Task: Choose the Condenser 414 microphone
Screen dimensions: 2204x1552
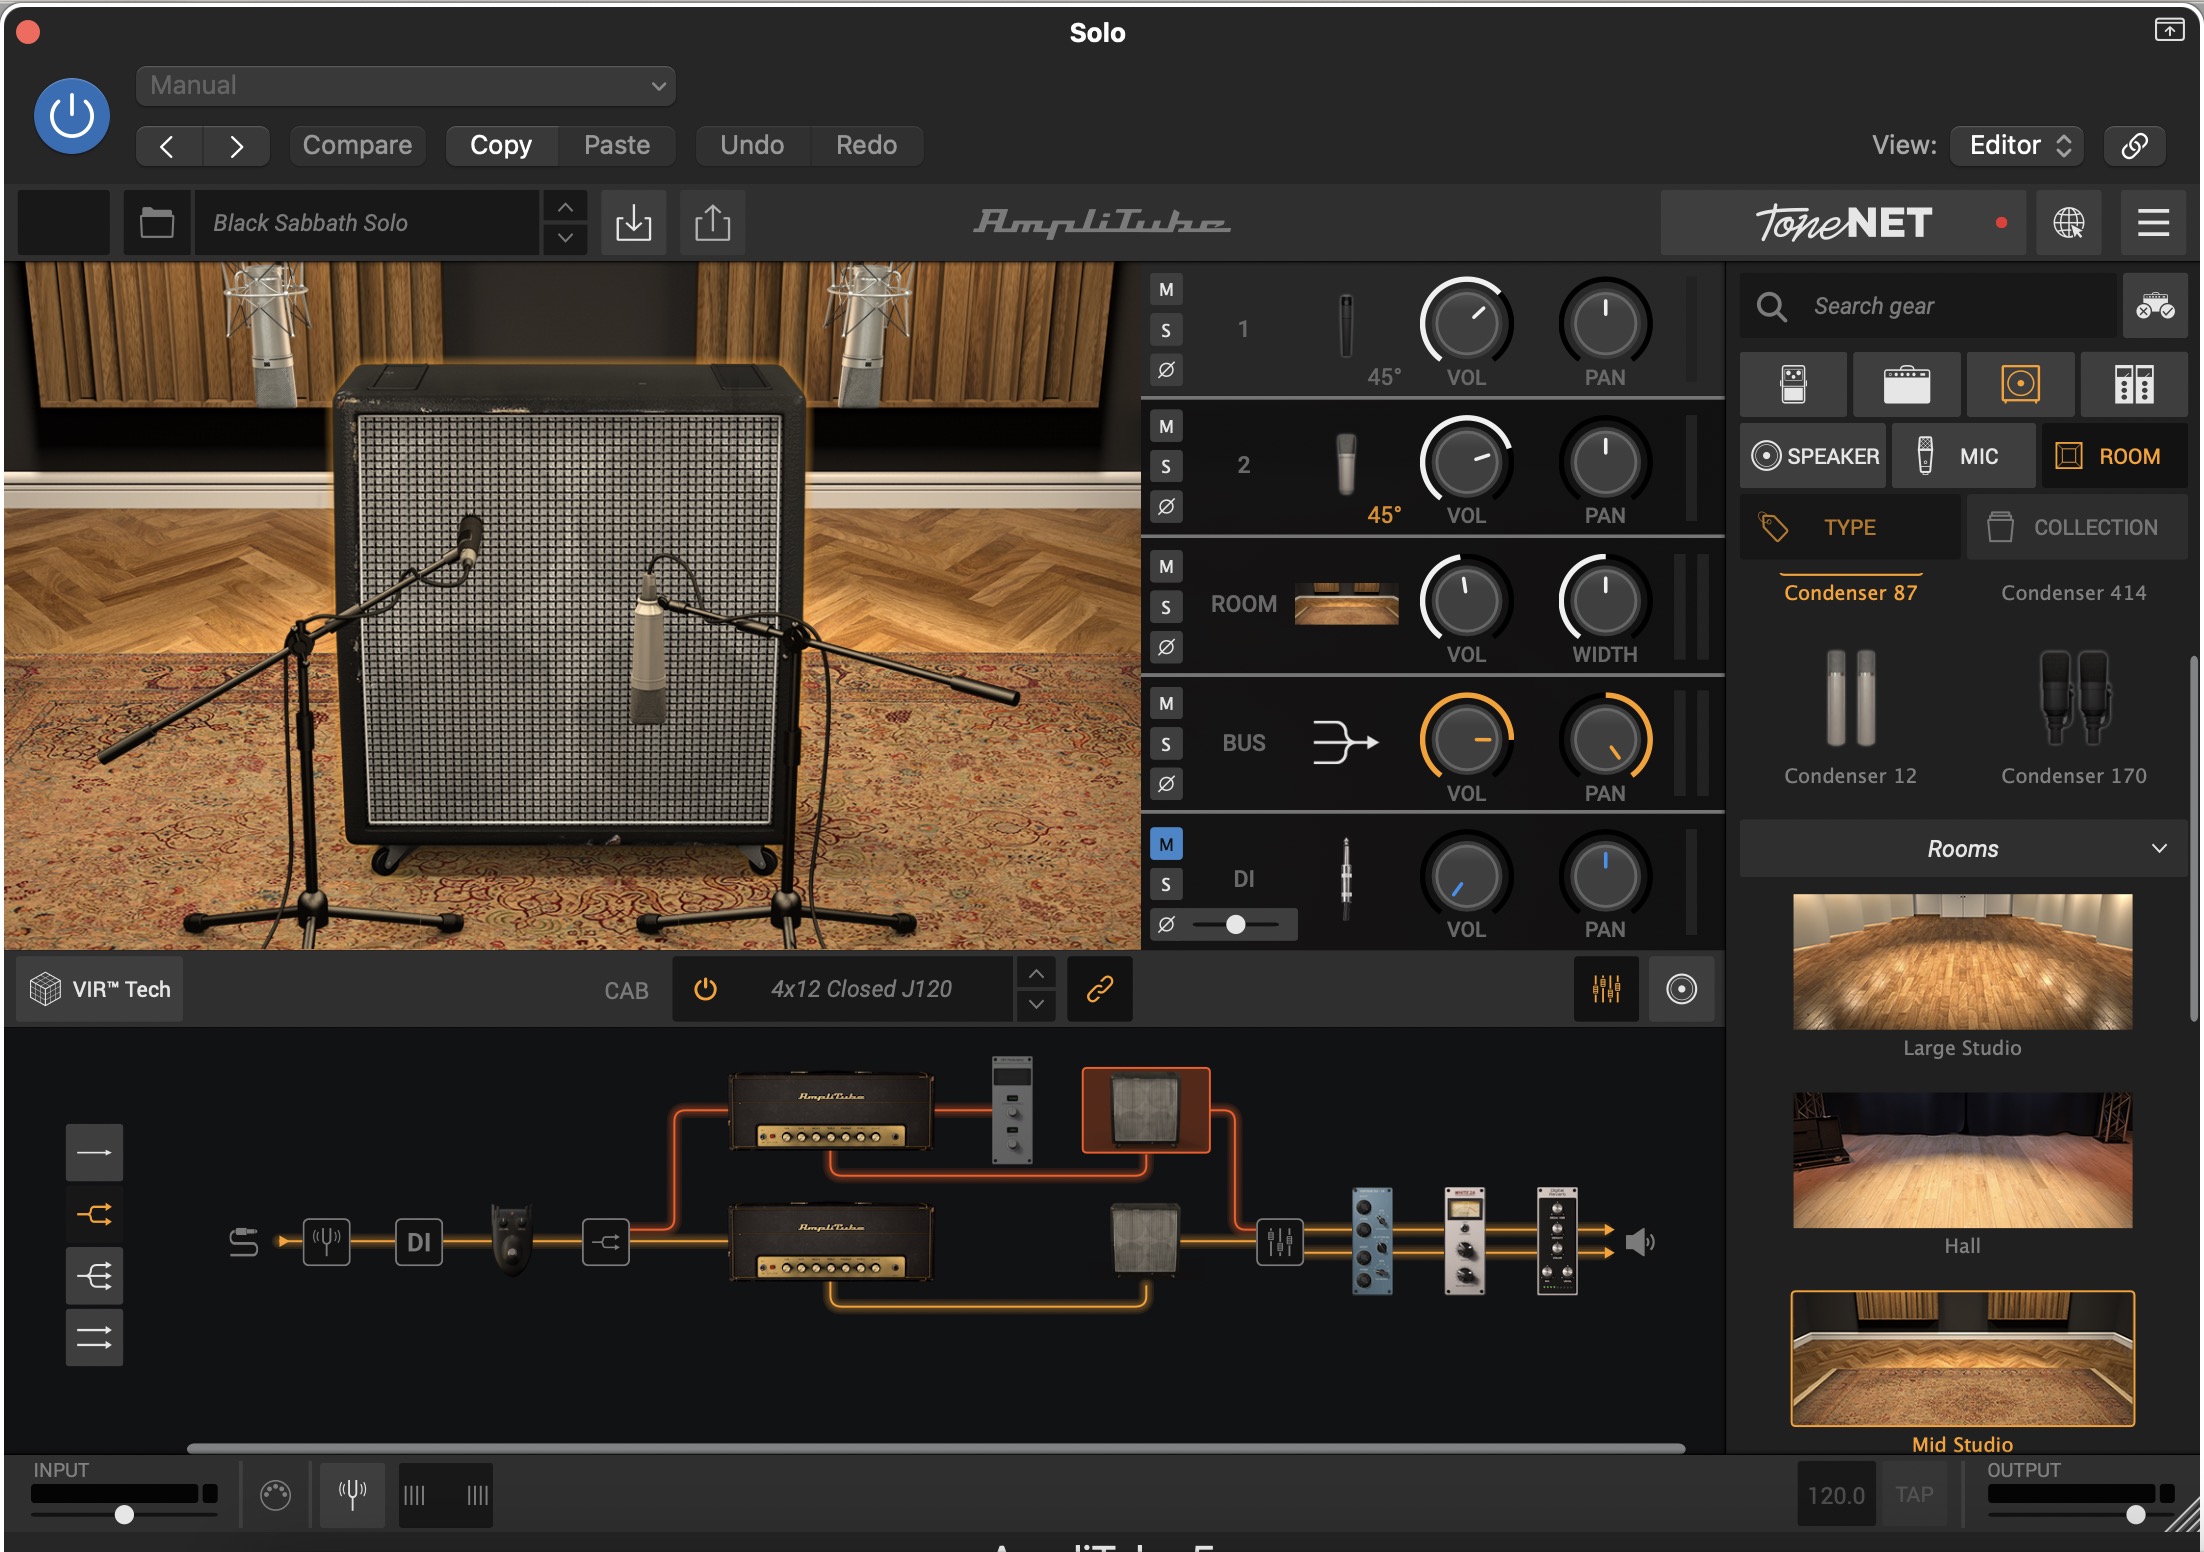Action: [2074, 592]
